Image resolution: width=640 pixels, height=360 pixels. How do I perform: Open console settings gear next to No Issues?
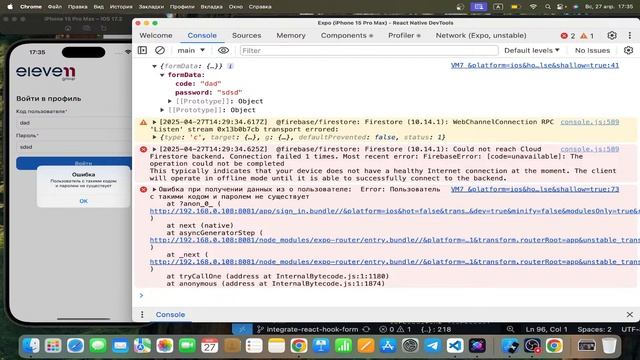point(628,50)
